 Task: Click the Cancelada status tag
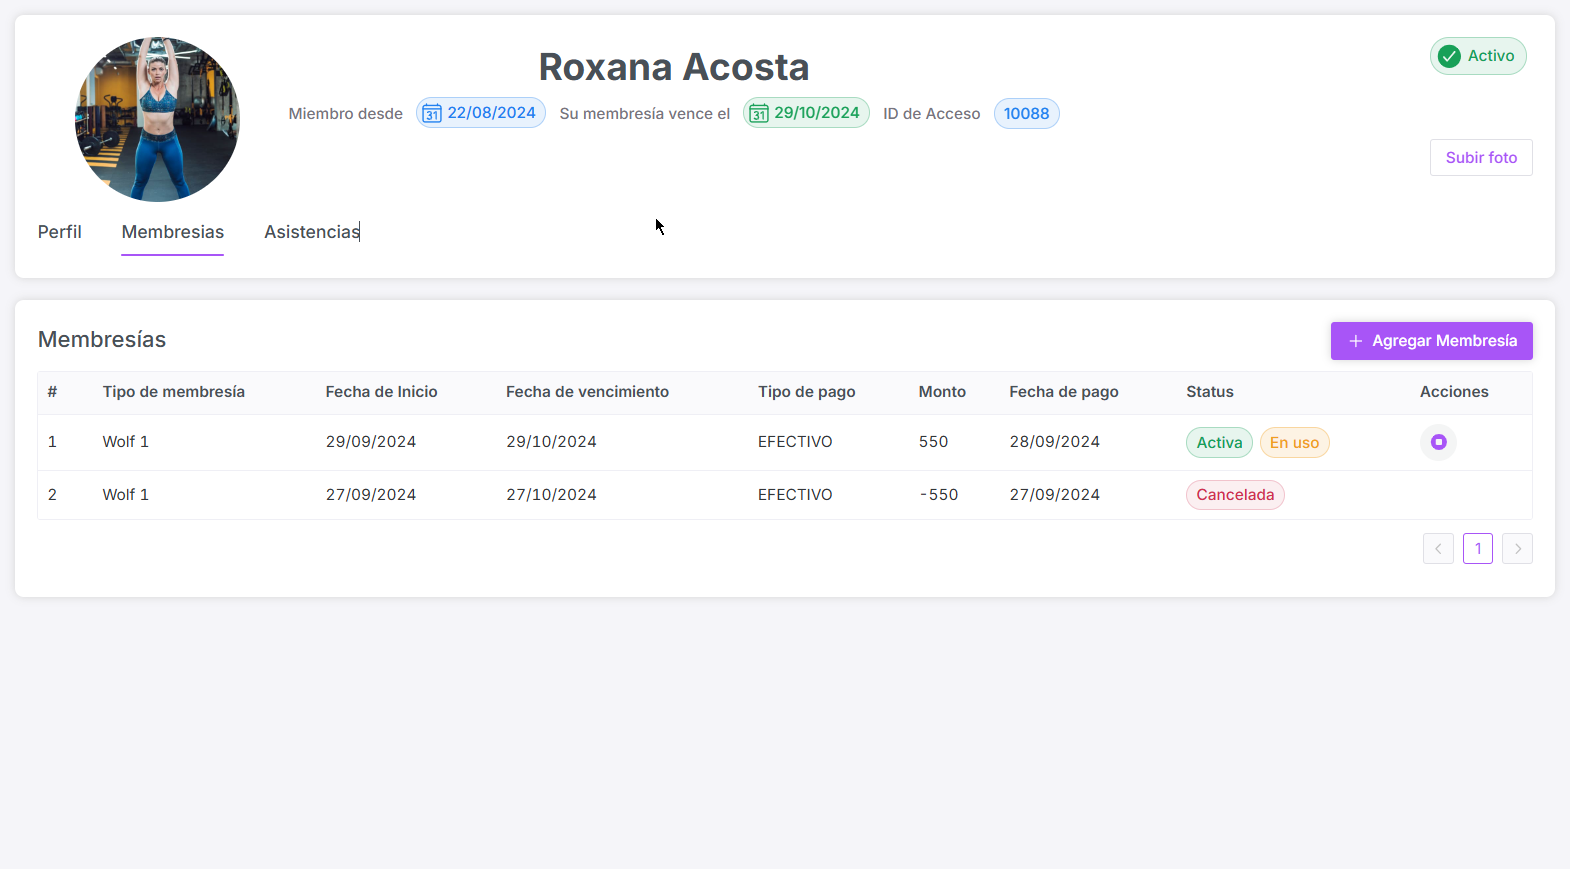pyautogui.click(x=1235, y=495)
